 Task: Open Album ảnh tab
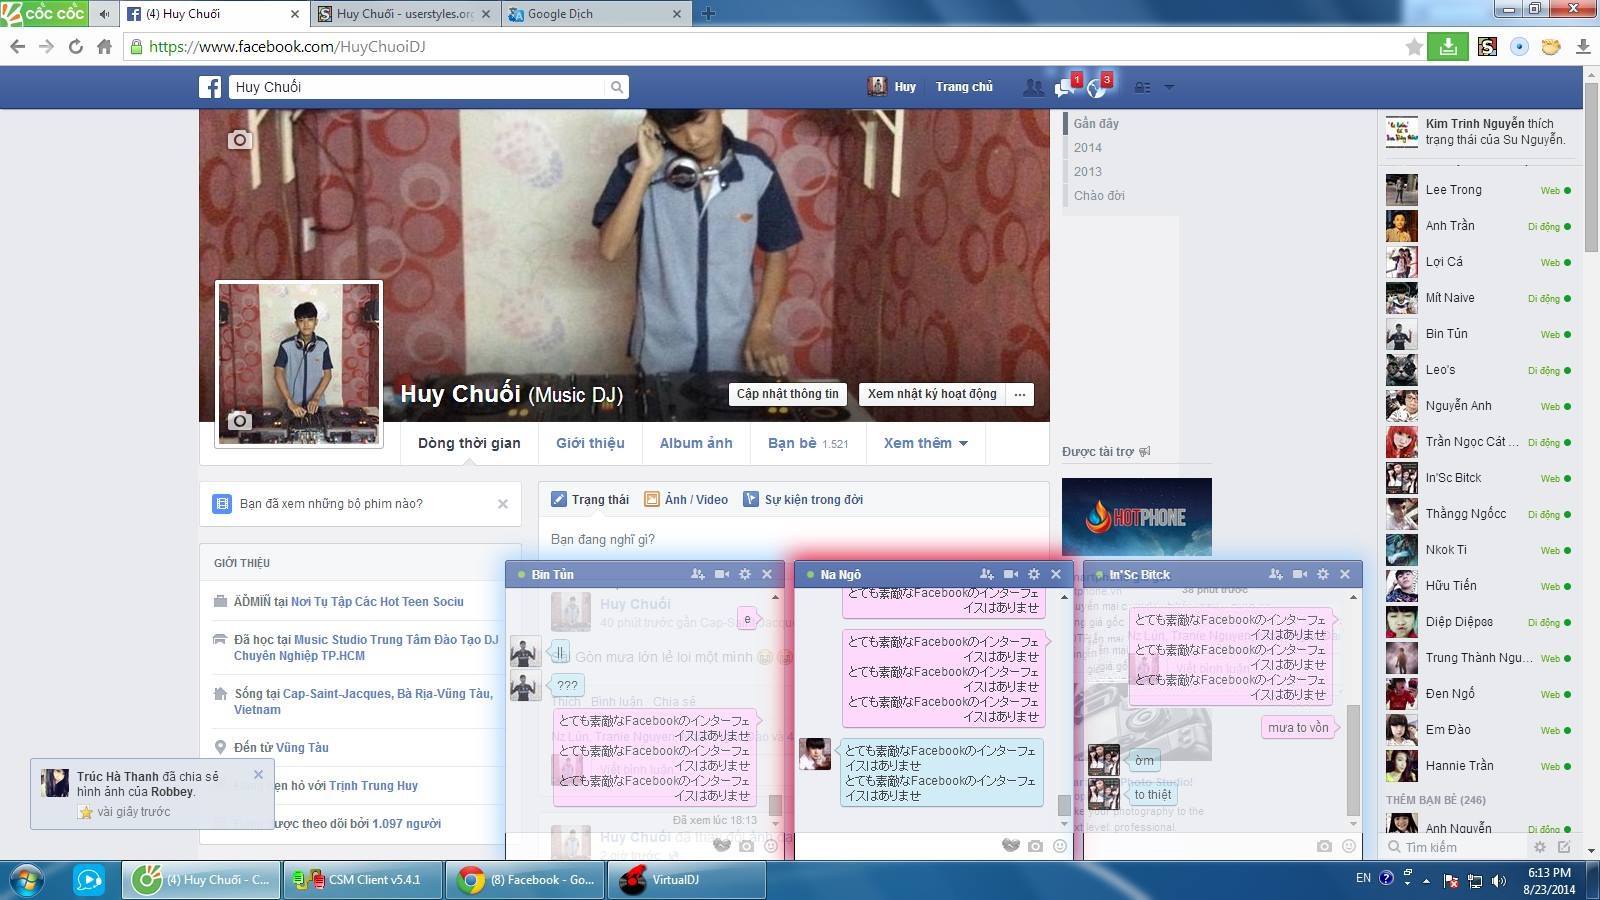[x=696, y=443]
